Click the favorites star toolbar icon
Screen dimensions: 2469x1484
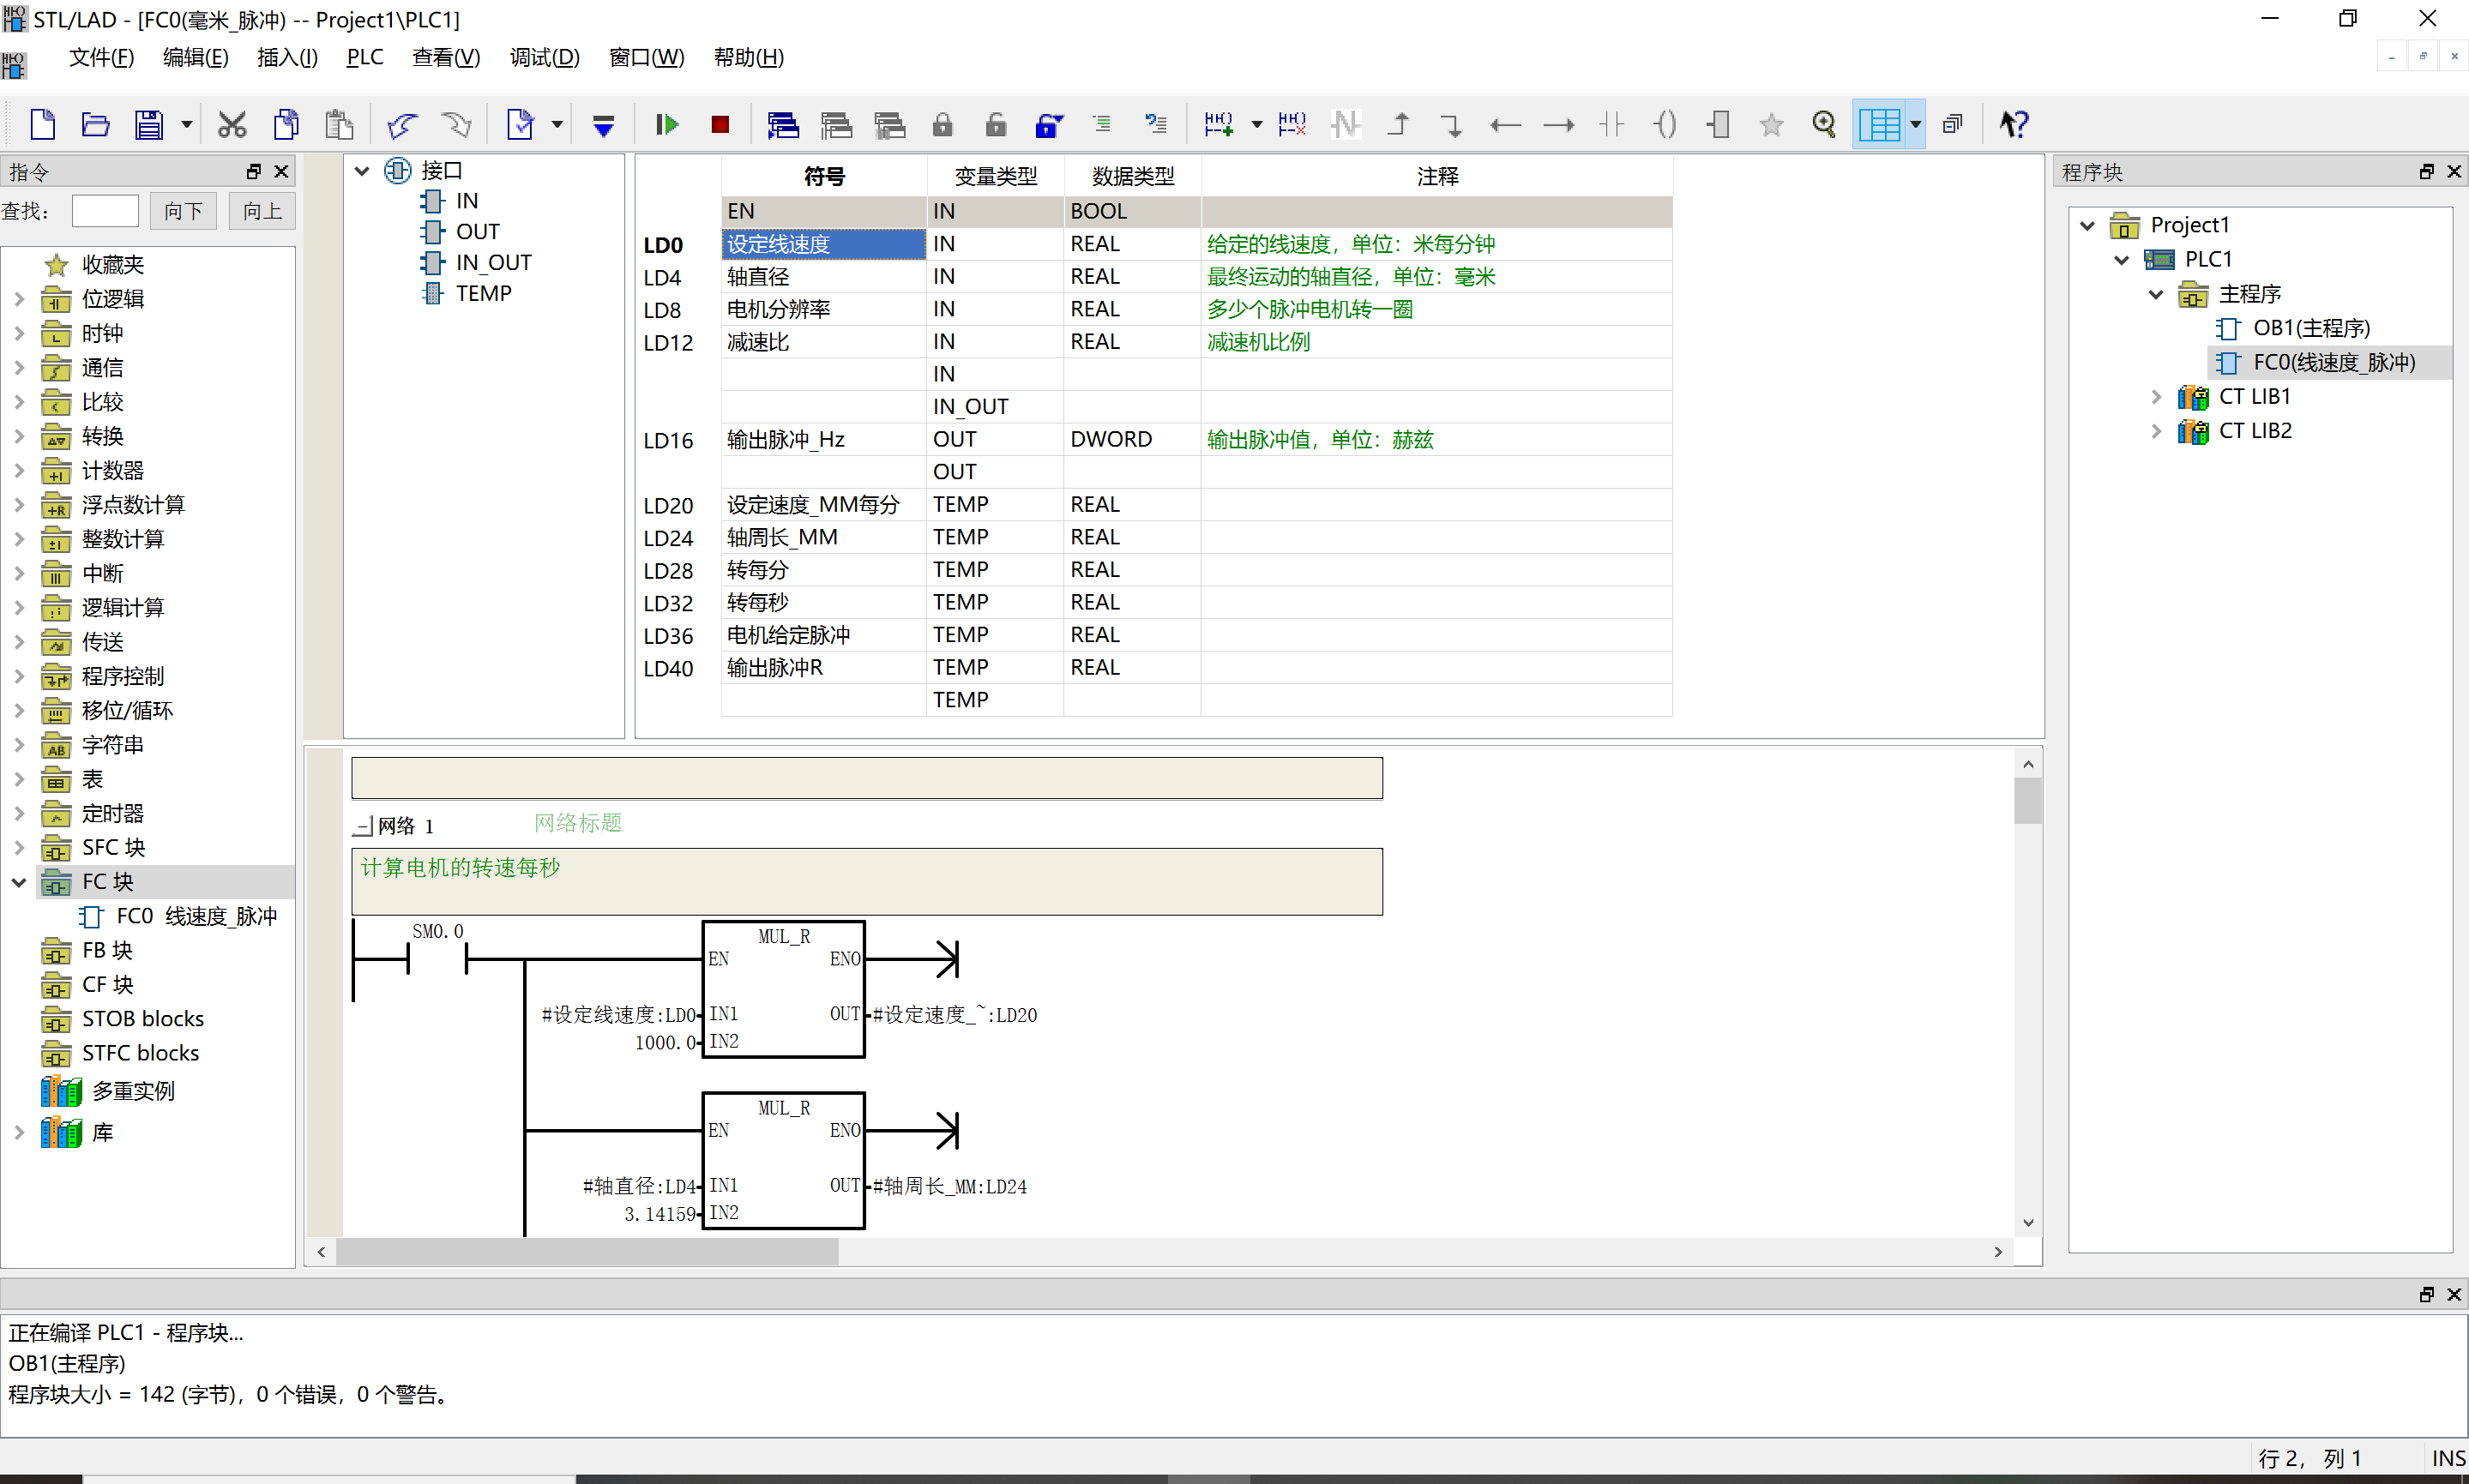pyautogui.click(x=1771, y=124)
